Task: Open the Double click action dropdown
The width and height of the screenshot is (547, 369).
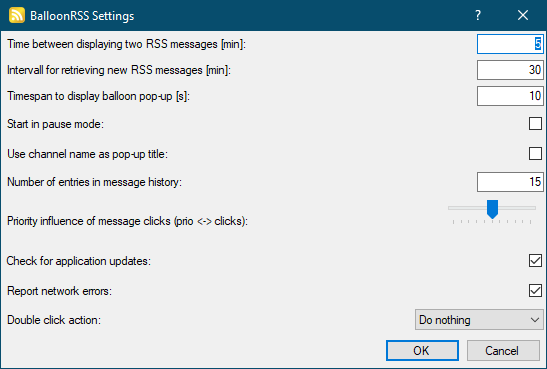Action: pos(479,319)
